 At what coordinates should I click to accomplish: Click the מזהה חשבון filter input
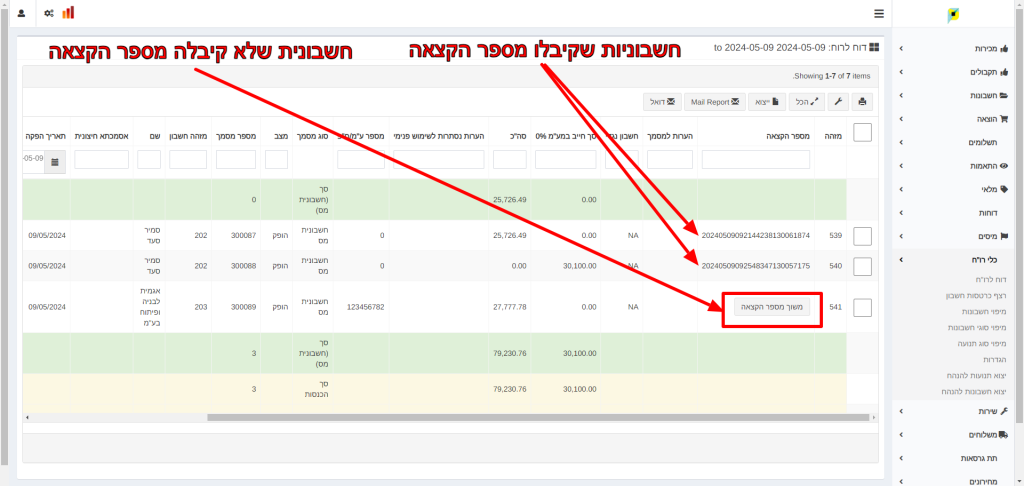click(188, 159)
